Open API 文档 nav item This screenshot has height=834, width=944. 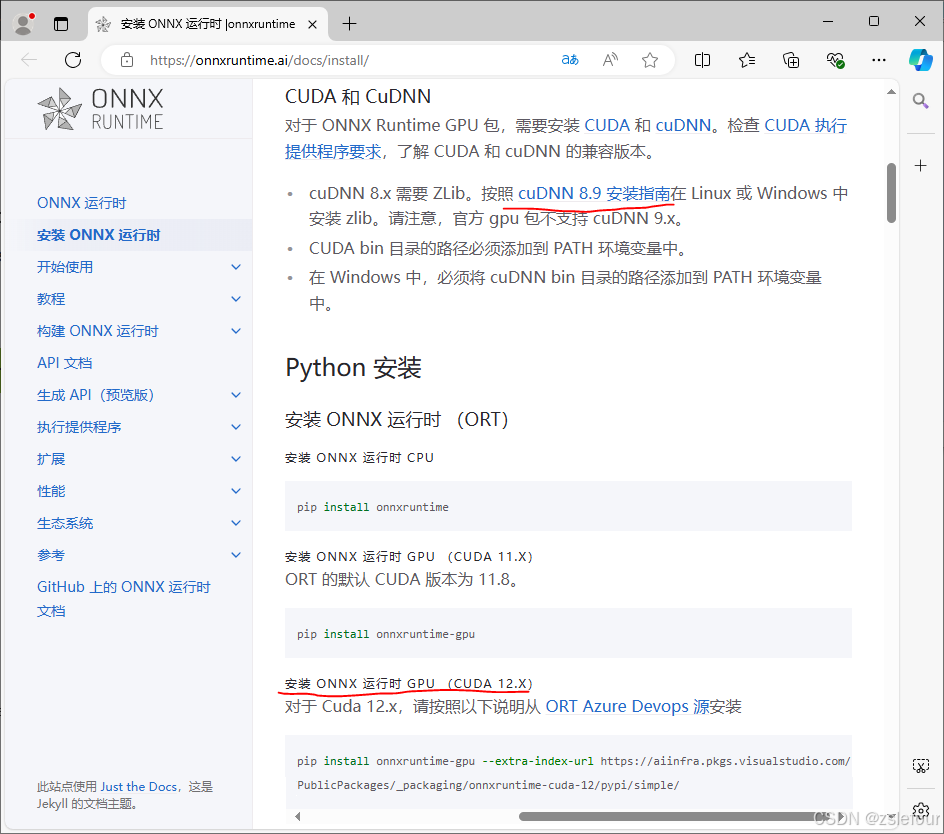[x=64, y=363]
